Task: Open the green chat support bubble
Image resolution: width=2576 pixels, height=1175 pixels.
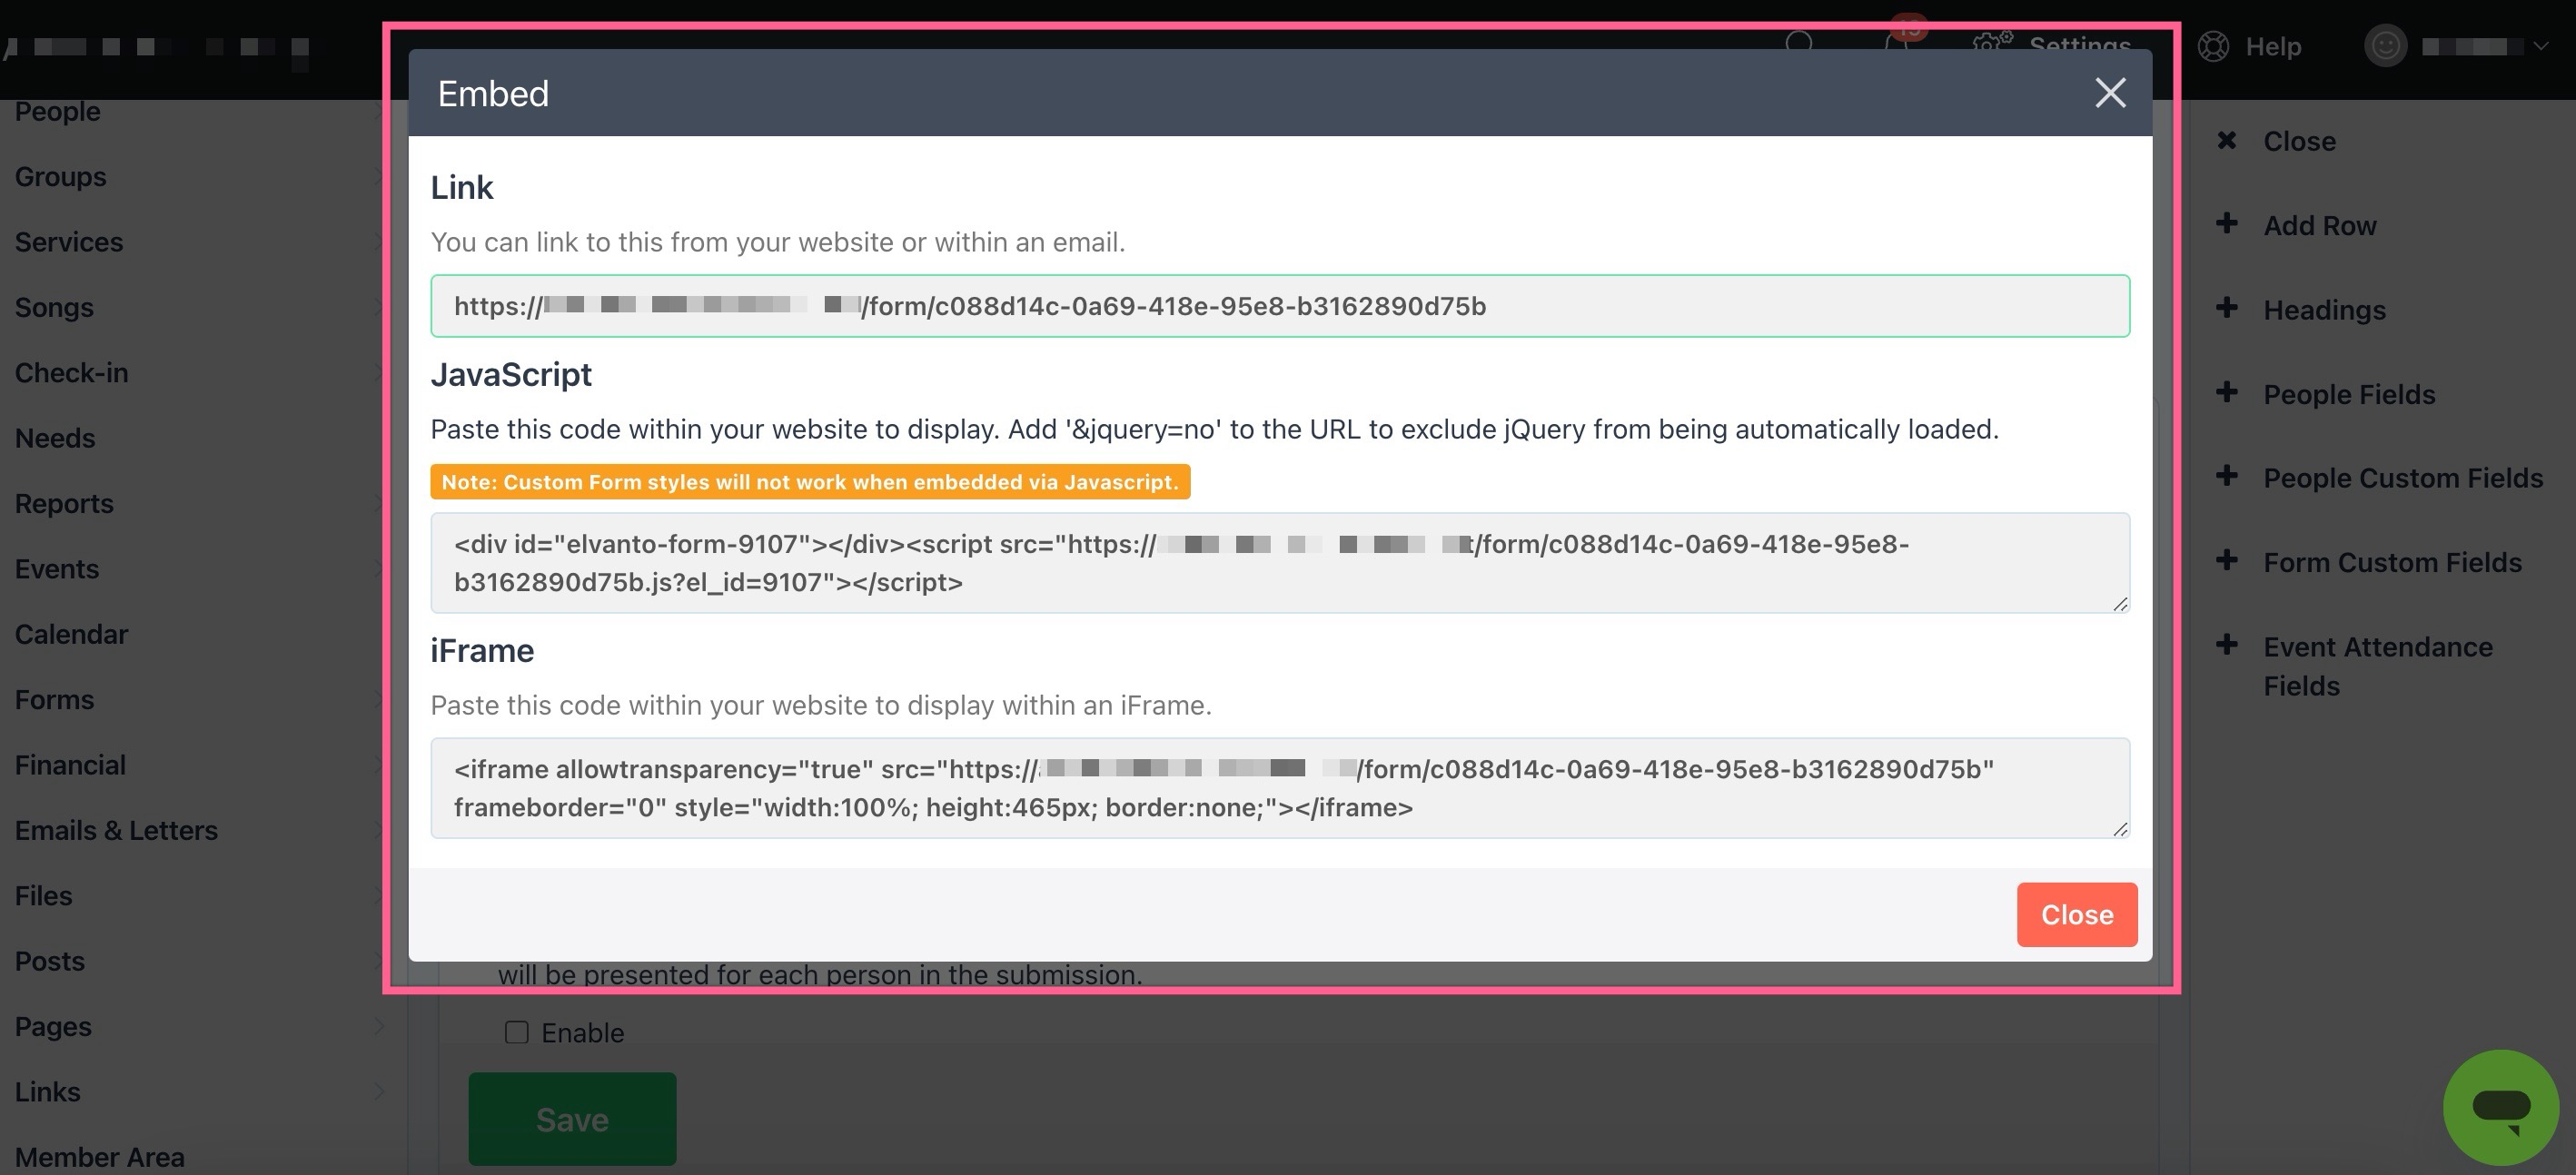Action: [2501, 1107]
